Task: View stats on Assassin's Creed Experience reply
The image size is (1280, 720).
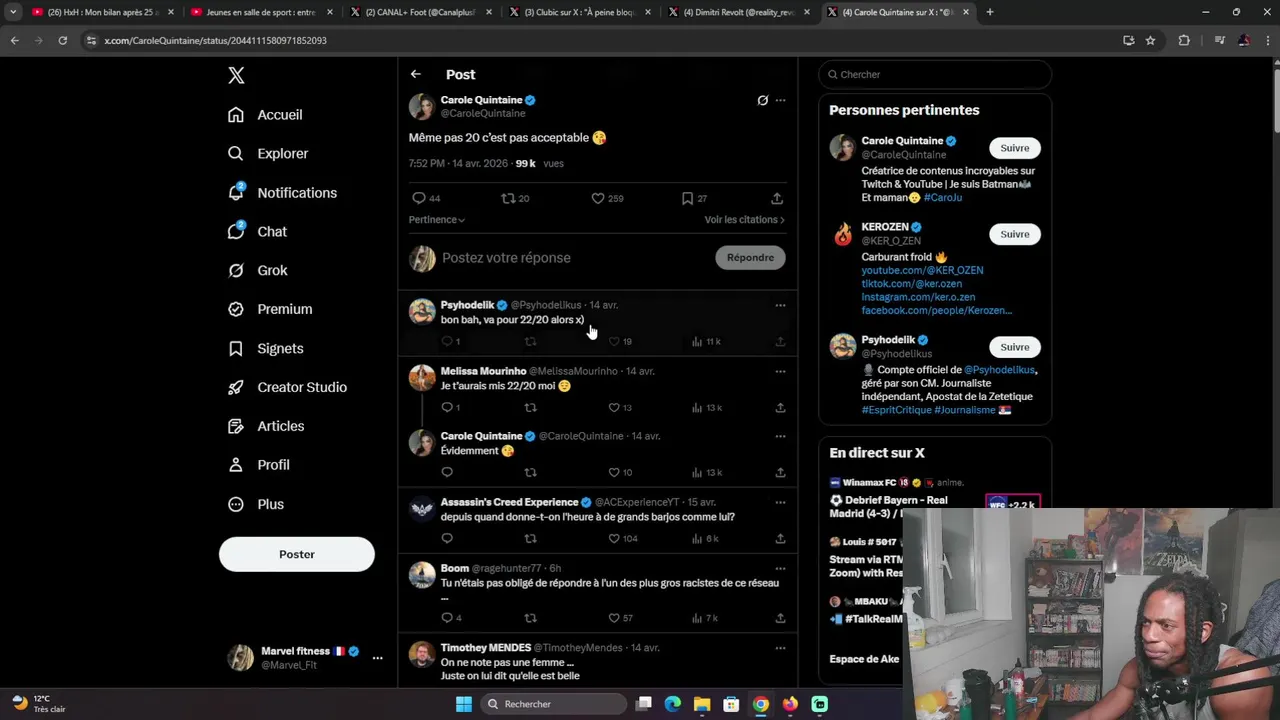Action: [697, 538]
